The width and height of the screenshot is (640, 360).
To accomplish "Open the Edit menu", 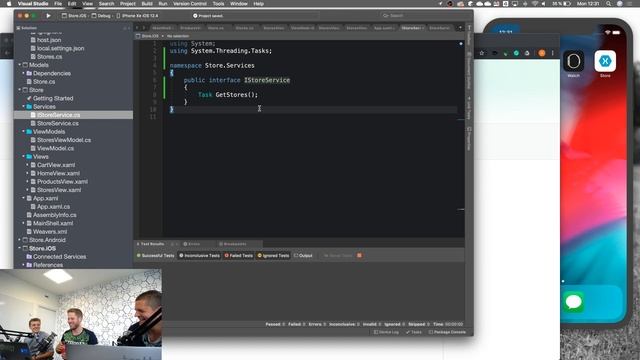I will point(72,4).
